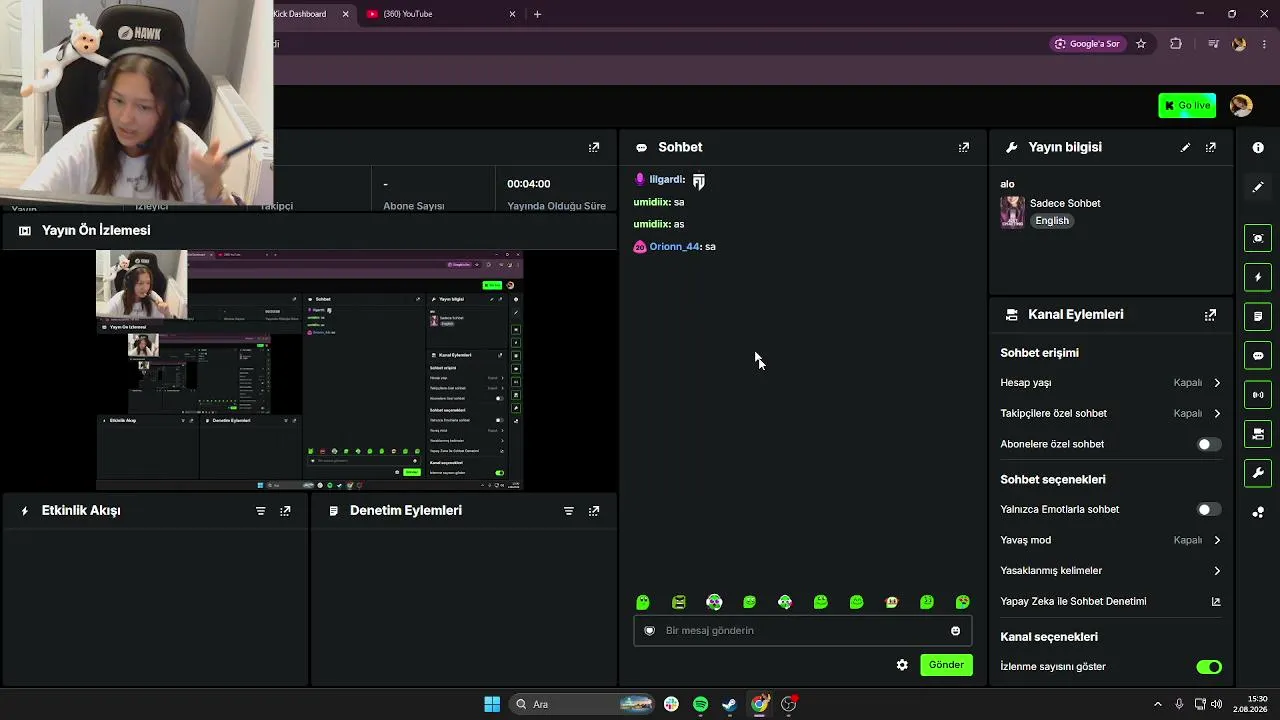Insert the last green emote in the row
This screenshot has height=720, width=1280.
tap(963, 602)
